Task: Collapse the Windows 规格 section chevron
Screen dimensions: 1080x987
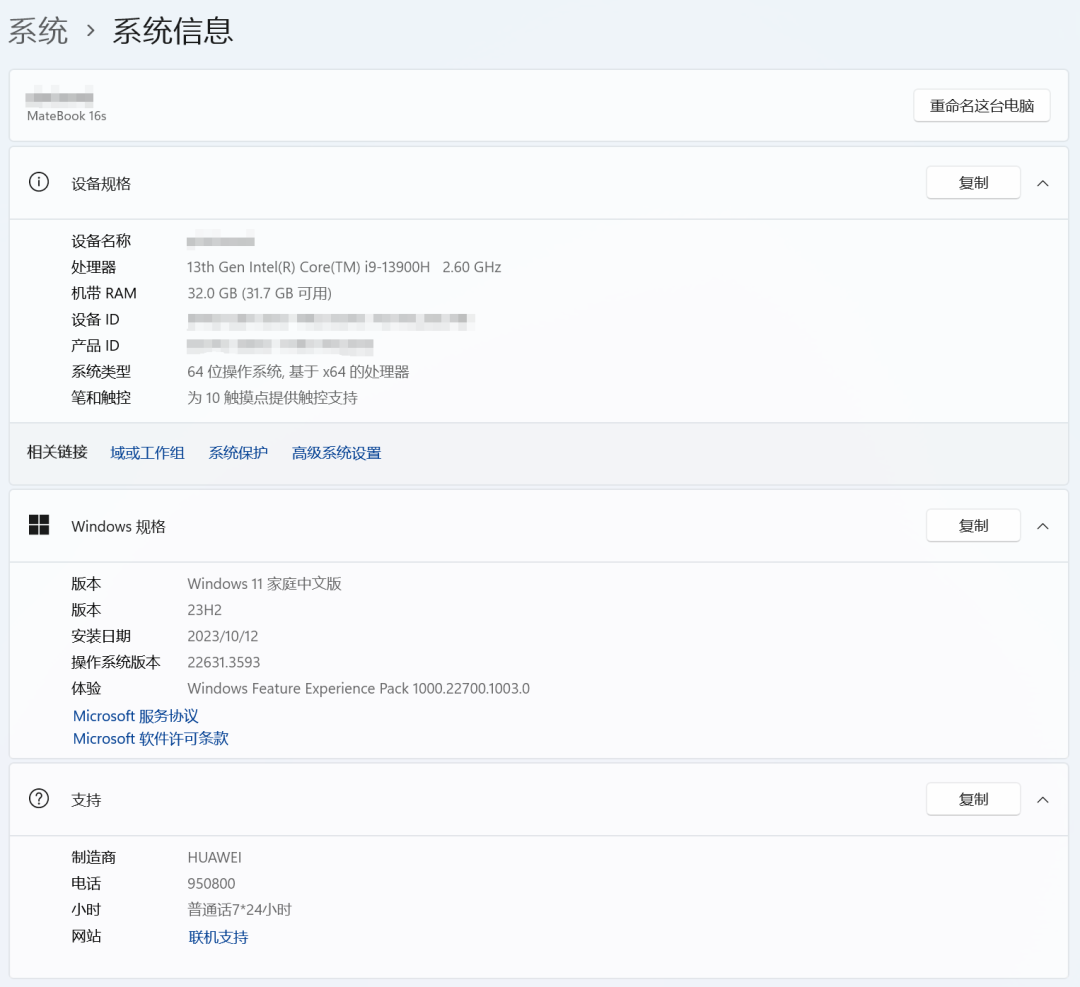Action: 1043,526
